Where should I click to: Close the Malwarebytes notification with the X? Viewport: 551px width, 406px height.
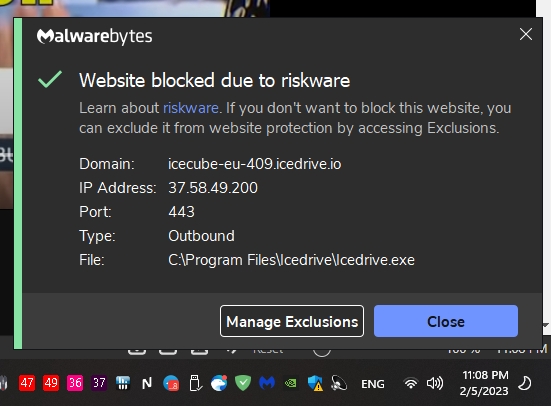526,34
